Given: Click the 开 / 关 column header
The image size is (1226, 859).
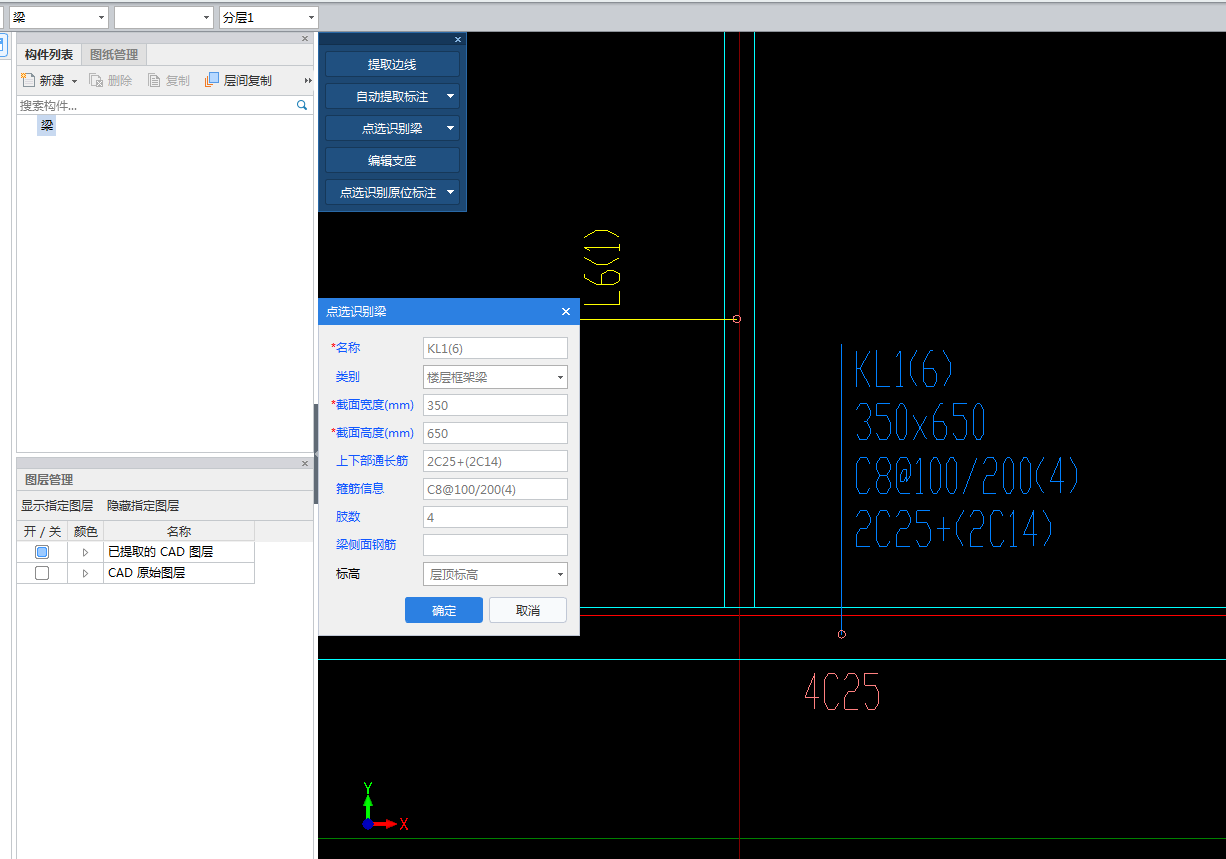Looking at the screenshot, I should [43, 532].
